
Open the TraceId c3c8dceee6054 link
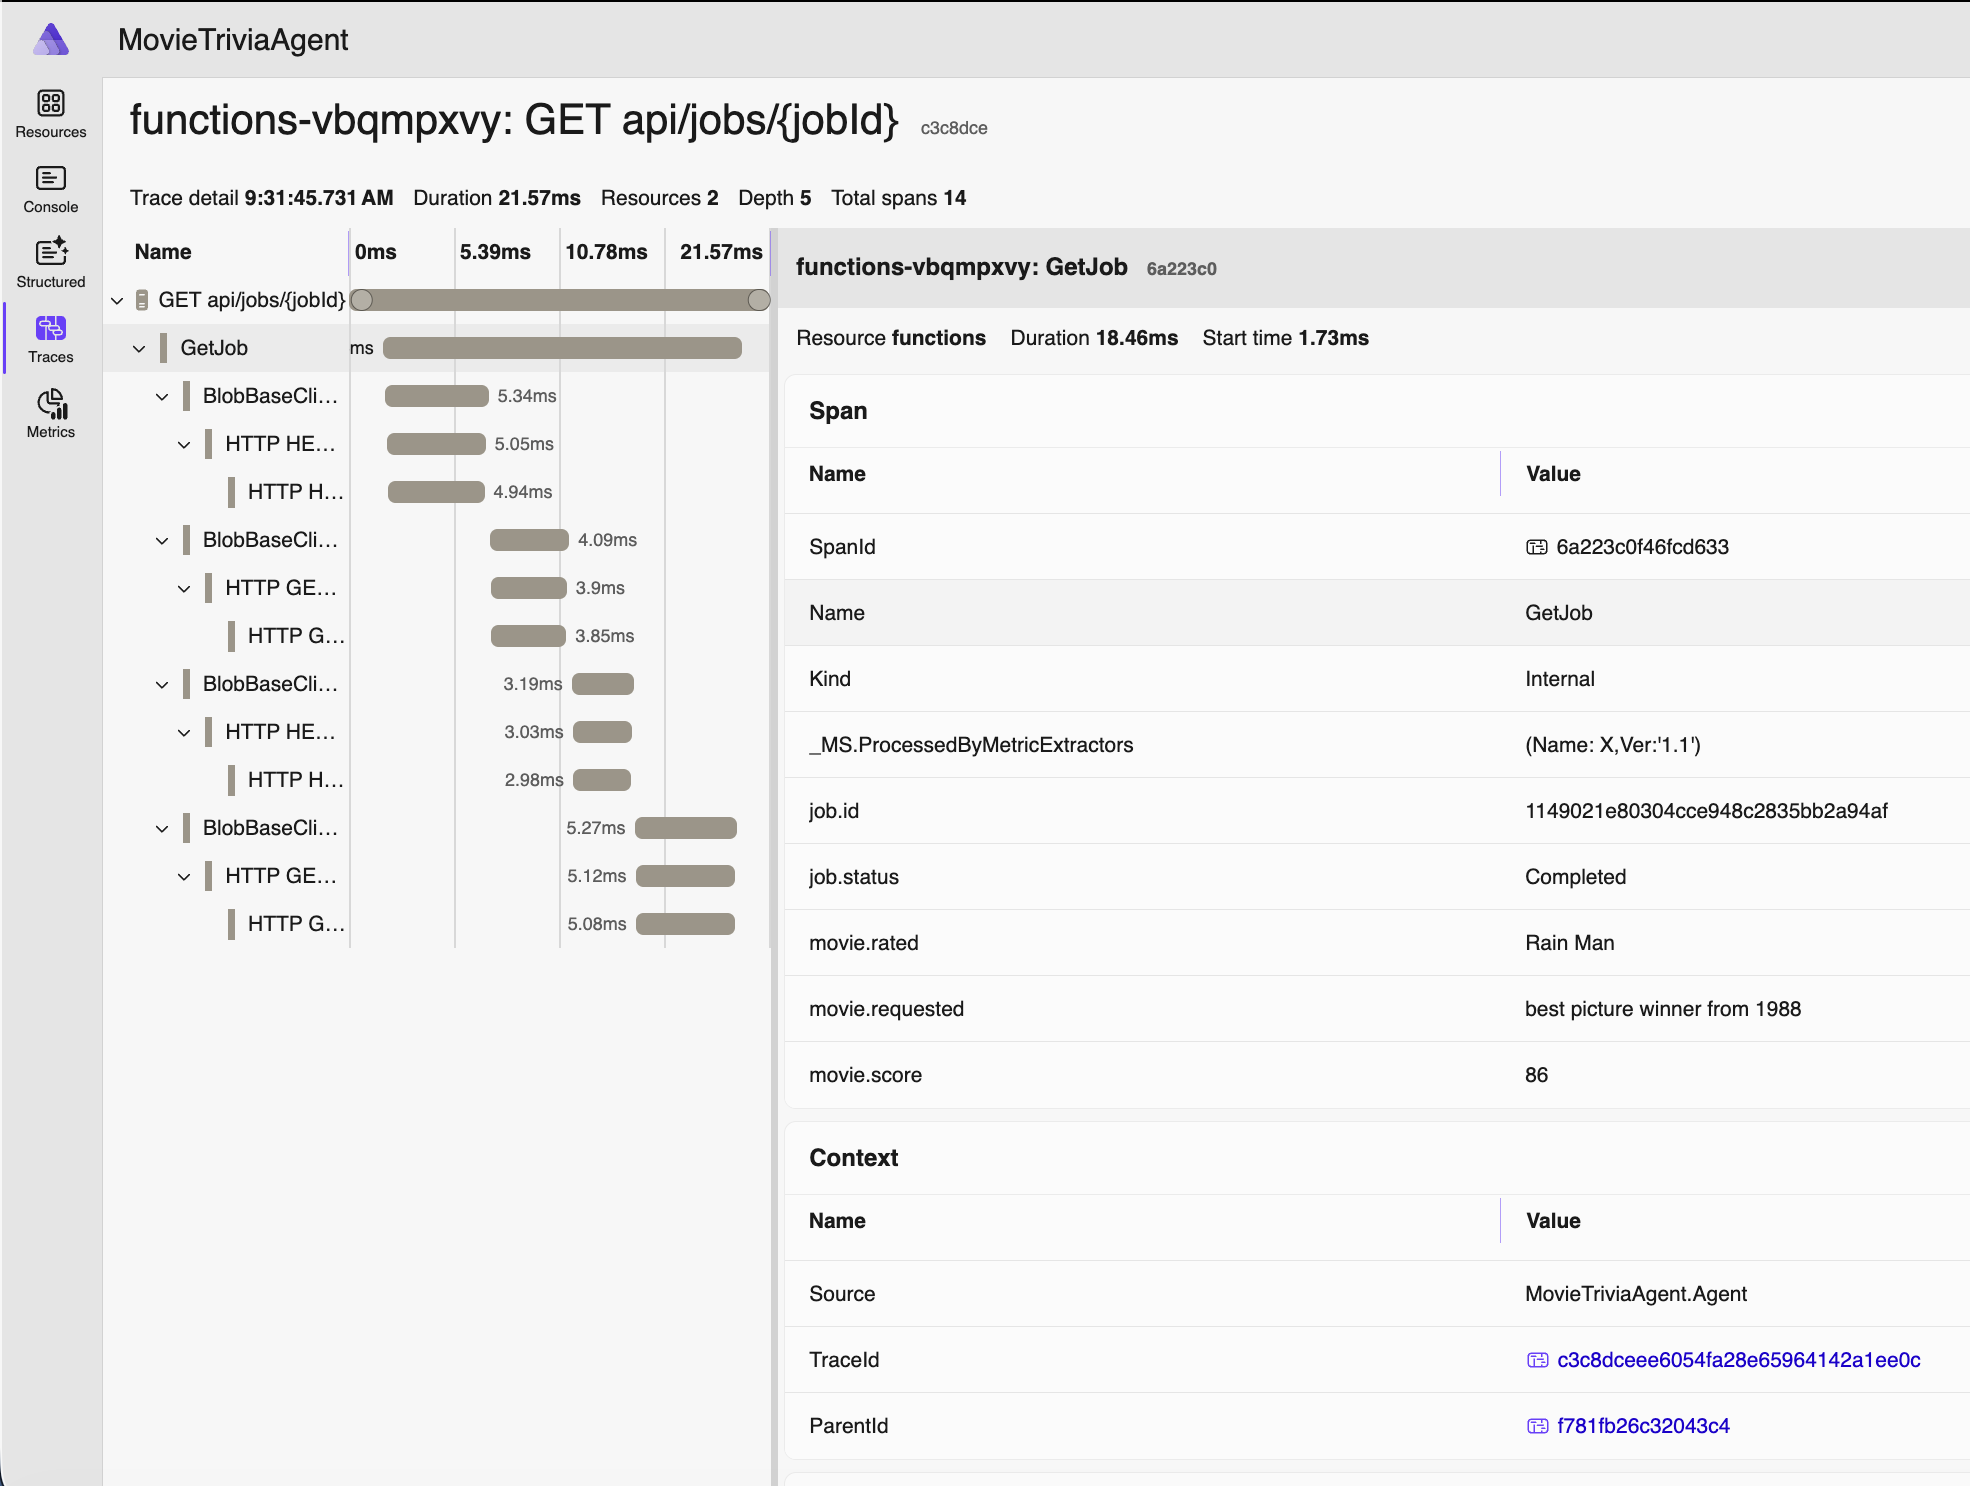click(1738, 1360)
